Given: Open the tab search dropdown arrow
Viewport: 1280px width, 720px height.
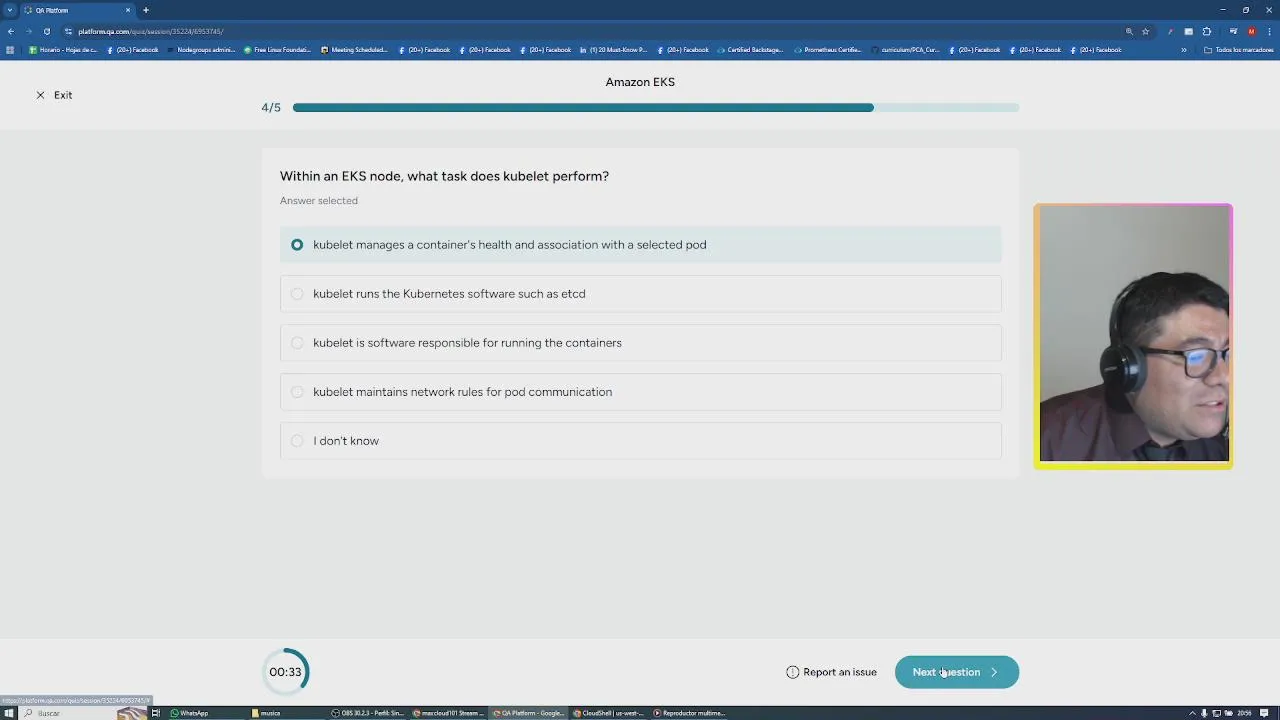Looking at the screenshot, I should [10, 10].
